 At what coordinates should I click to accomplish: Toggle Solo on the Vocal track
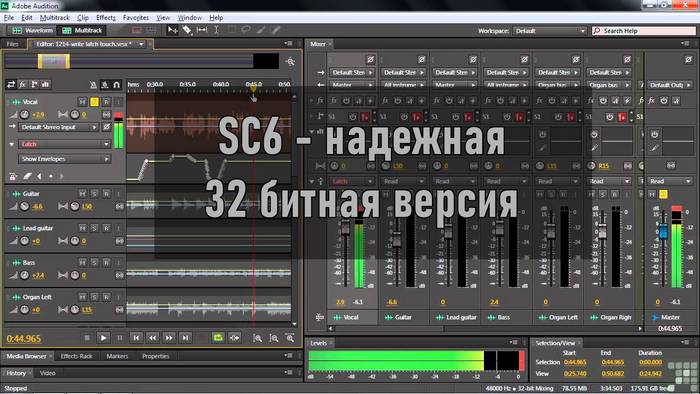coord(94,102)
